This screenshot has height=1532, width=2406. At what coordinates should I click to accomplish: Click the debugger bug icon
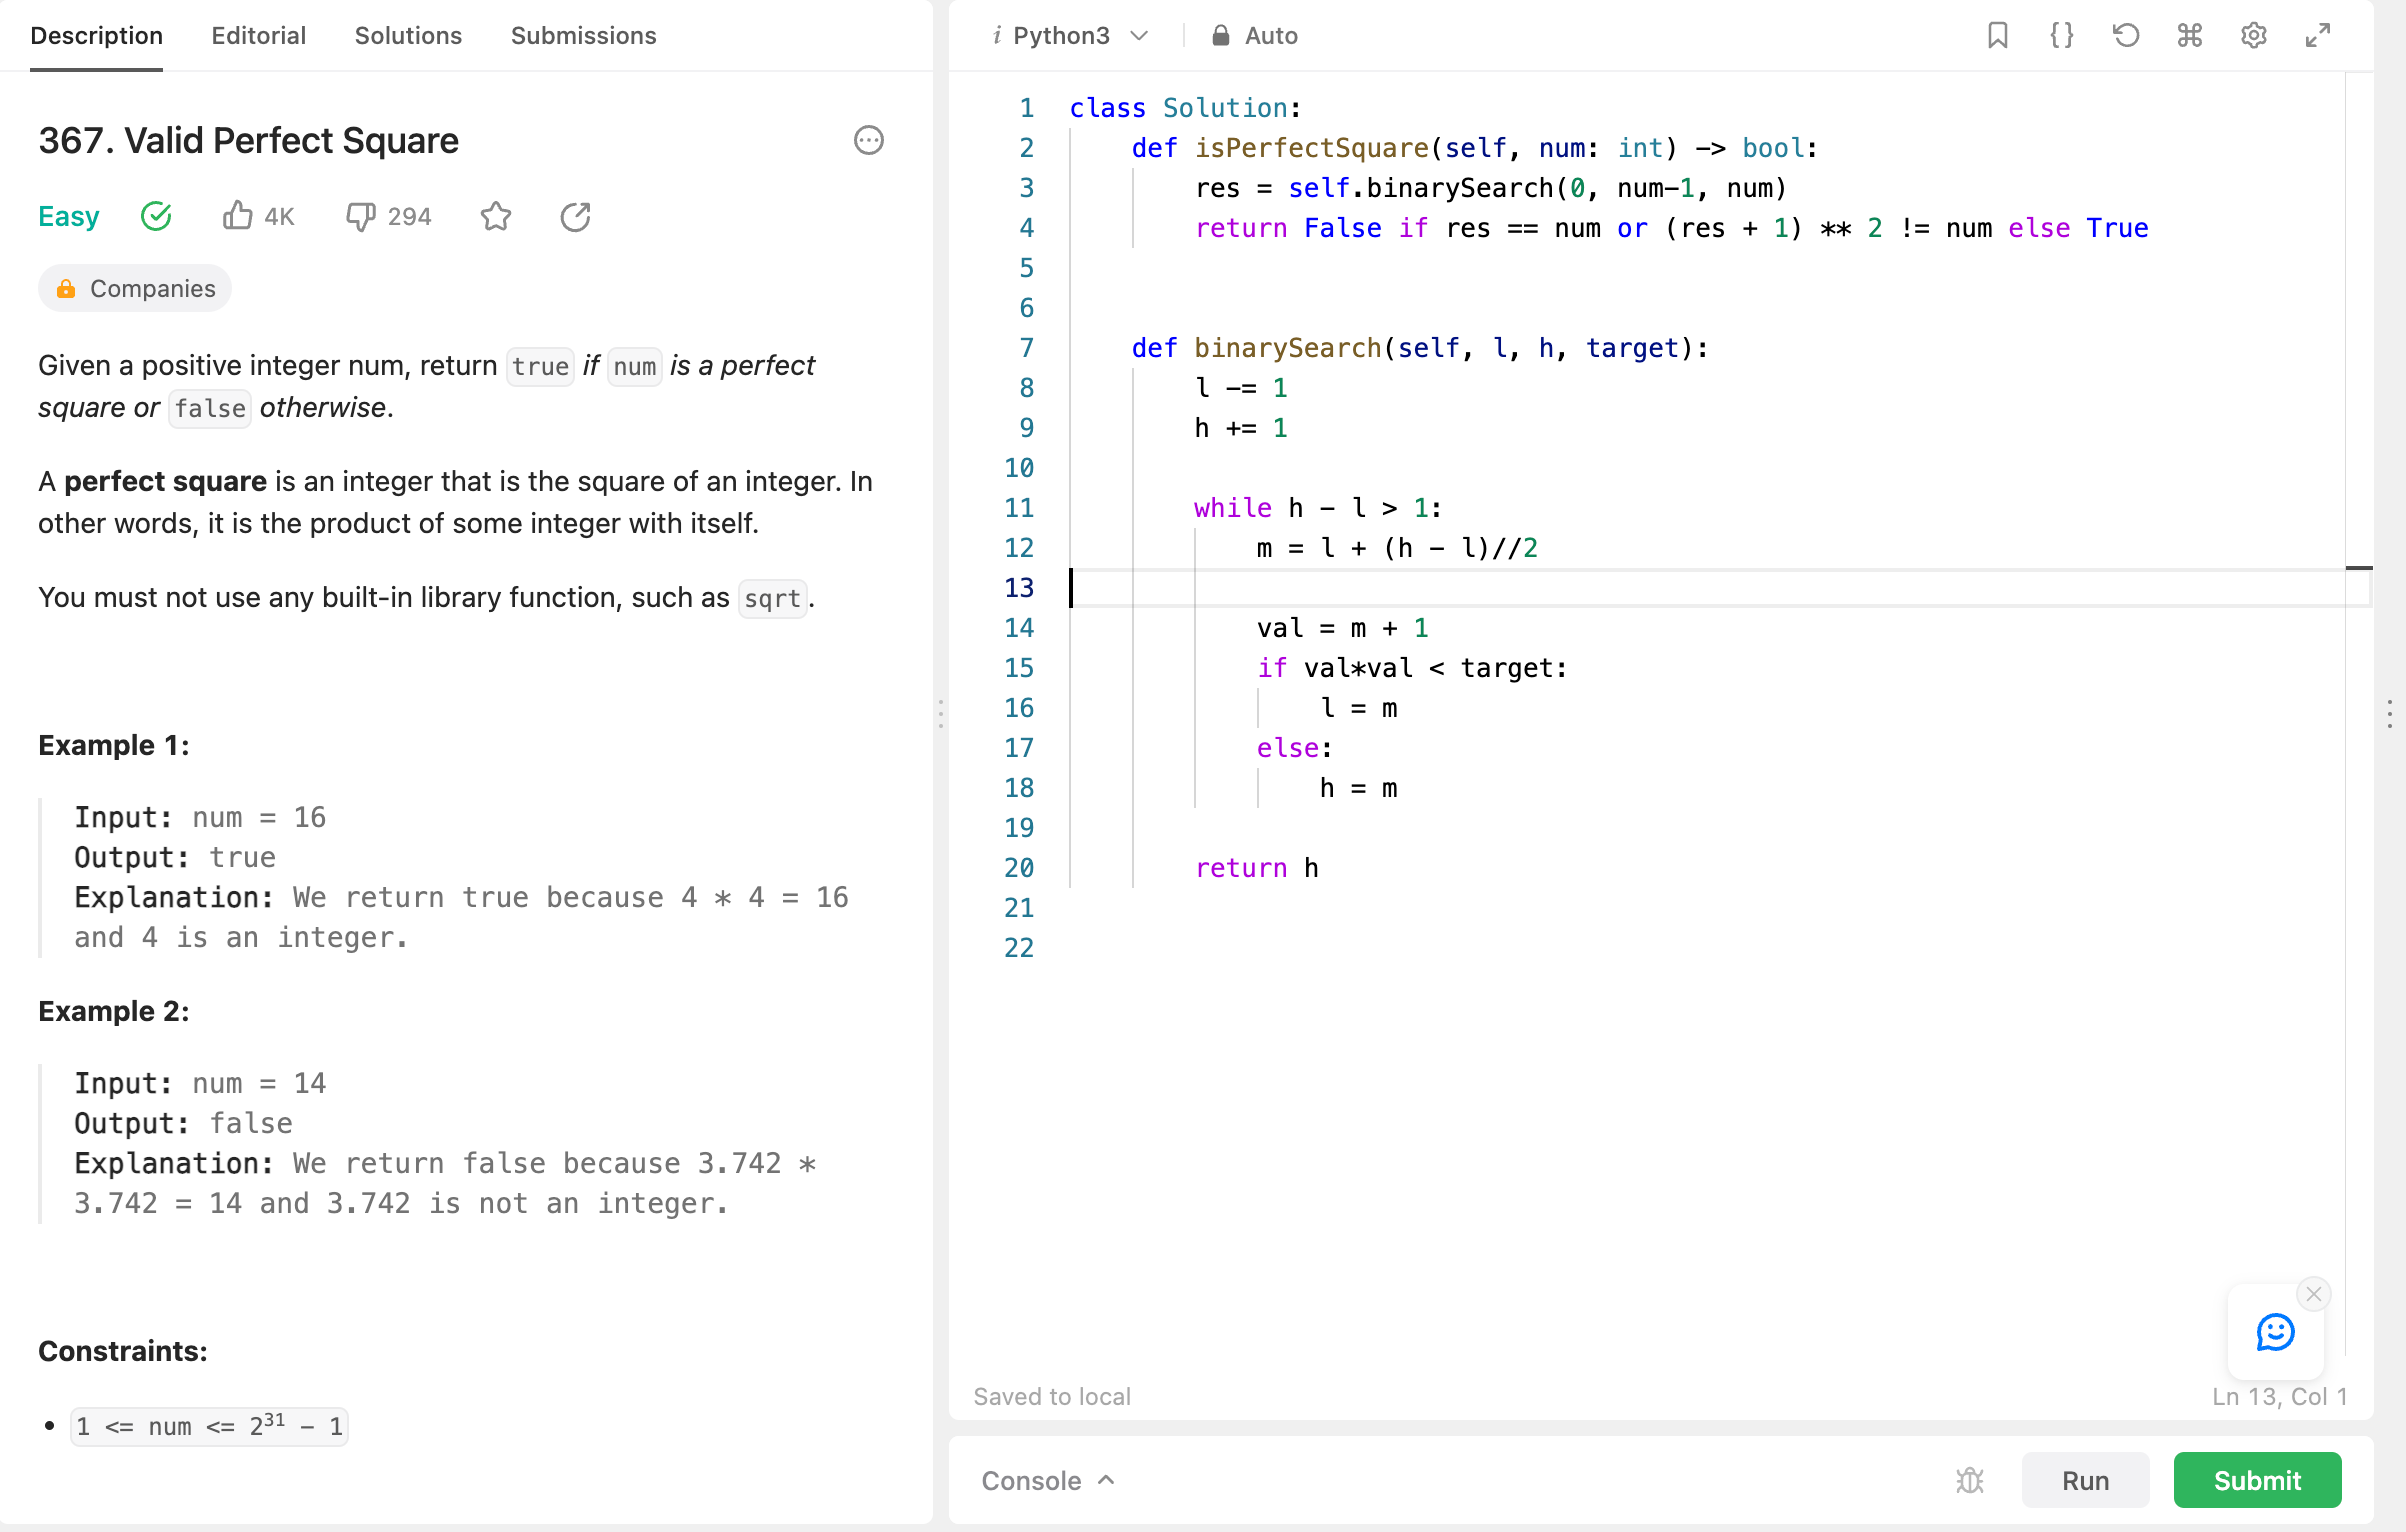coord(1969,1480)
